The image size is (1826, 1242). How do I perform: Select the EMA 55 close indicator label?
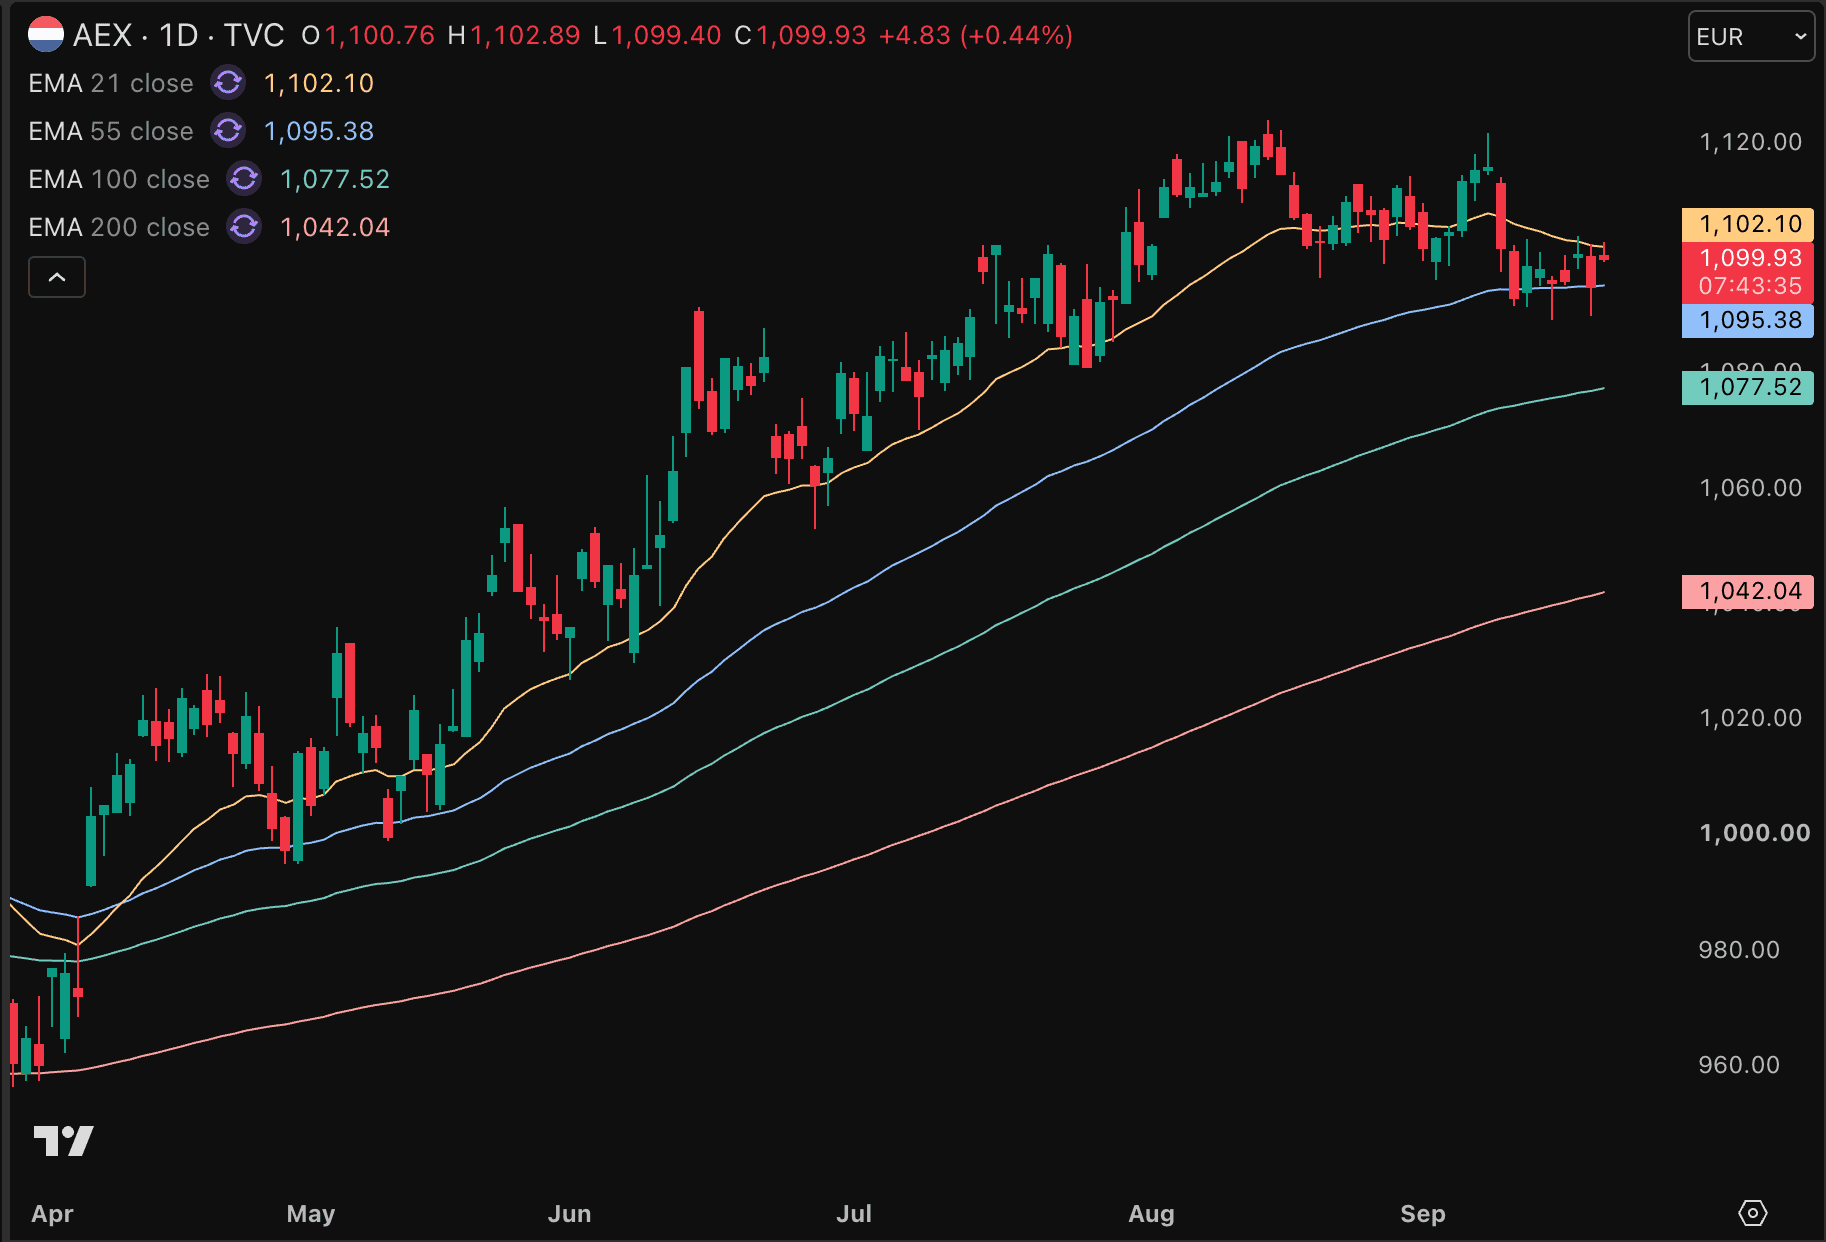click(x=111, y=131)
